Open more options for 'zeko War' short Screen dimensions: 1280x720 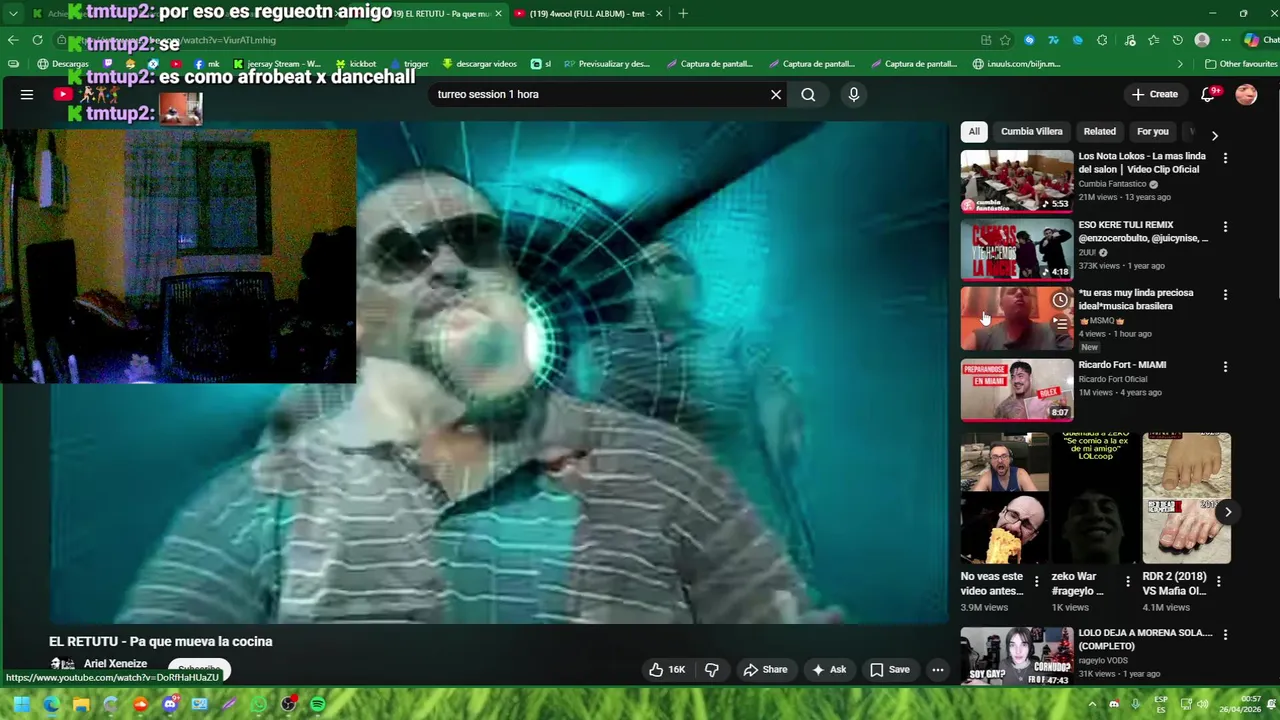pyautogui.click(x=1127, y=581)
